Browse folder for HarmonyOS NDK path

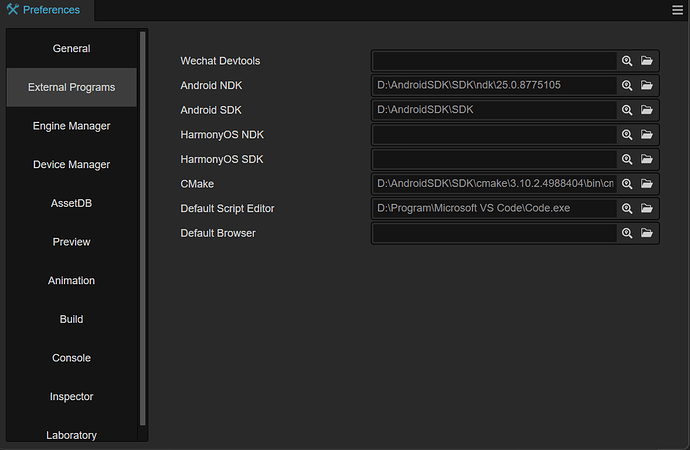[x=646, y=134]
